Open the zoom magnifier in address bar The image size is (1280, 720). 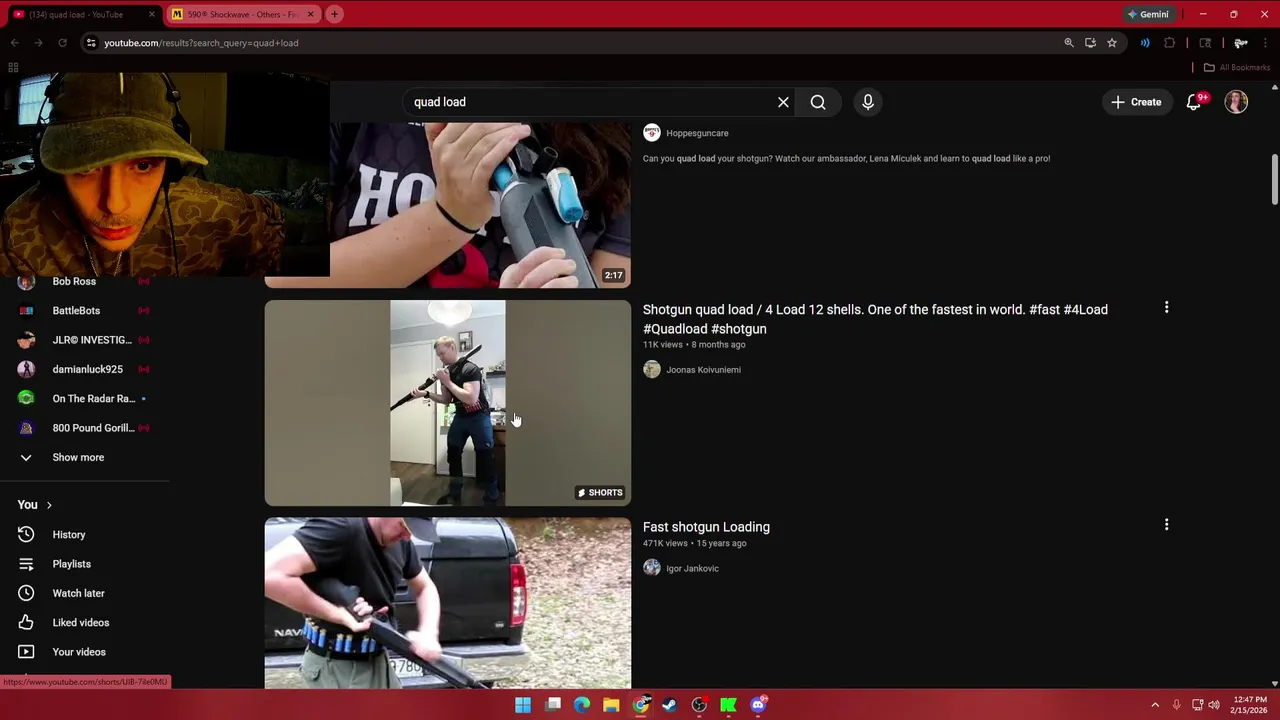coord(1069,43)
